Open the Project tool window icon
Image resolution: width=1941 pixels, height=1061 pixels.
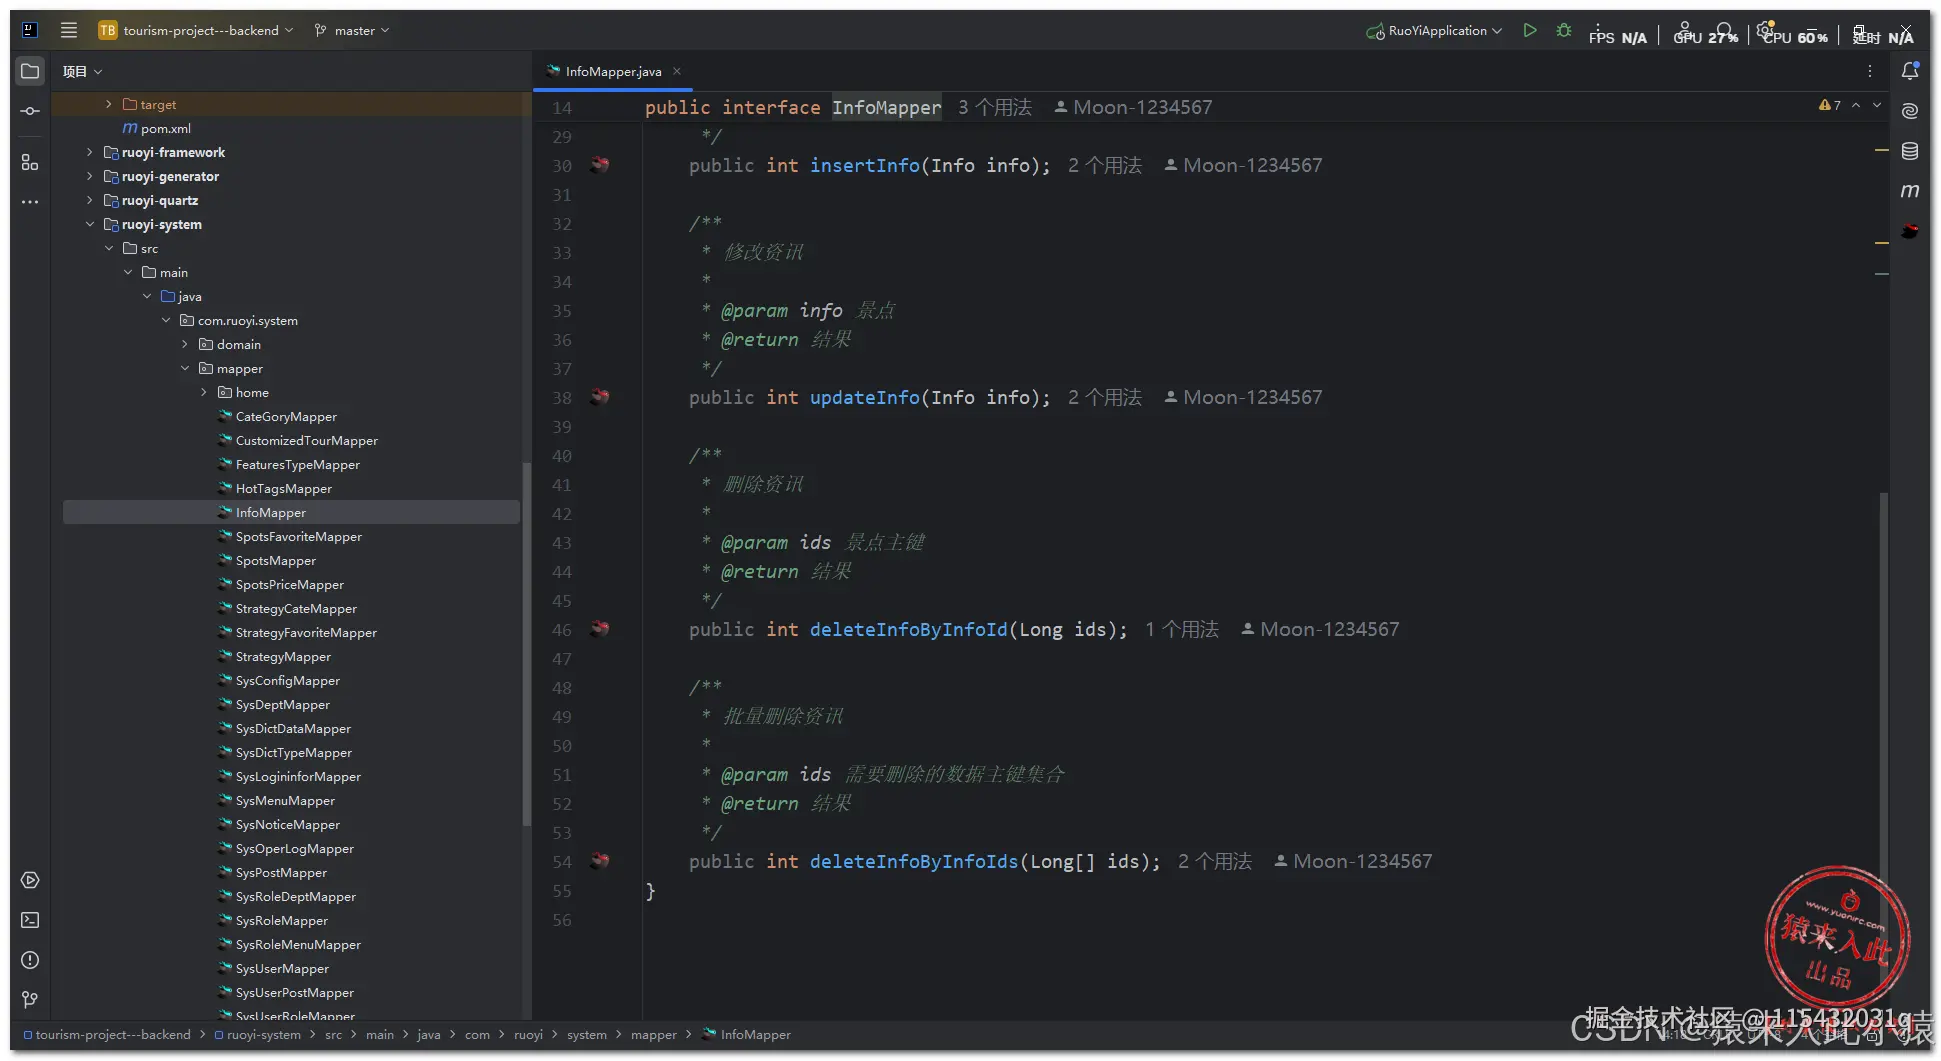click(30, 71)
